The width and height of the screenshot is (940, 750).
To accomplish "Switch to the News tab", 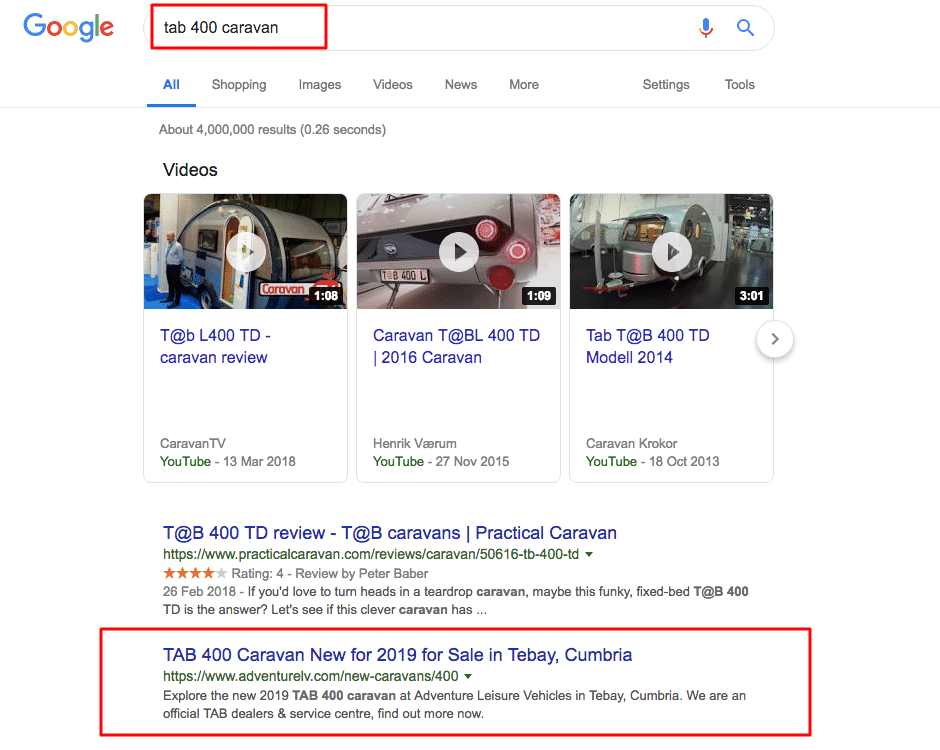I will [x=460, y=85].
